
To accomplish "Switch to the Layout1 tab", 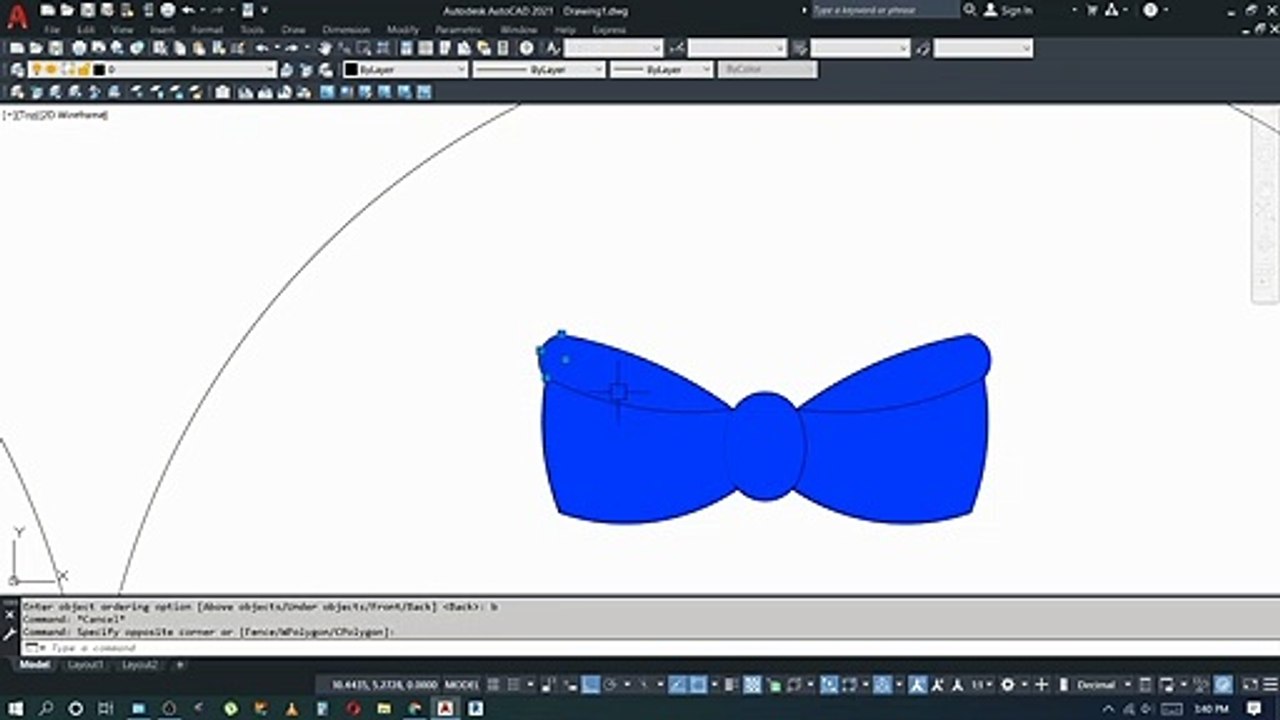I will coord(85,665).
